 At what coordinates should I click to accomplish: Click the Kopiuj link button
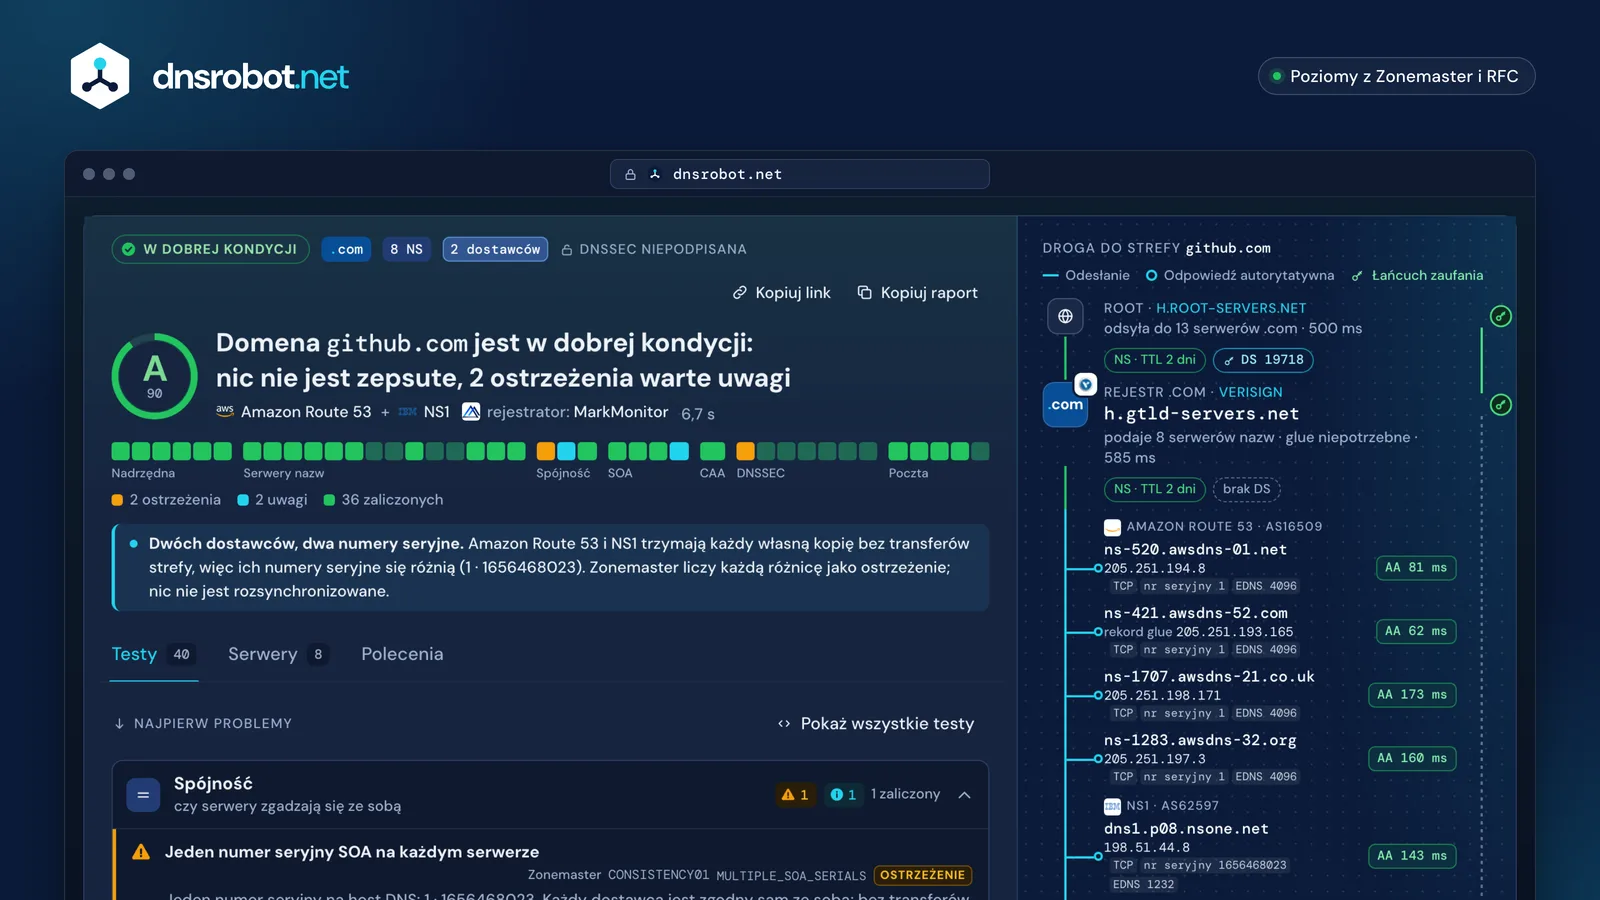[782, 293]
